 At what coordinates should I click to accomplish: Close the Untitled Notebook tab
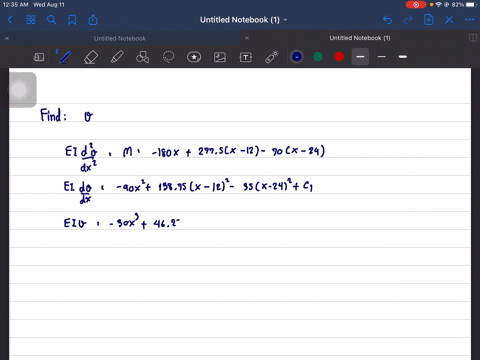click(7, 38)
